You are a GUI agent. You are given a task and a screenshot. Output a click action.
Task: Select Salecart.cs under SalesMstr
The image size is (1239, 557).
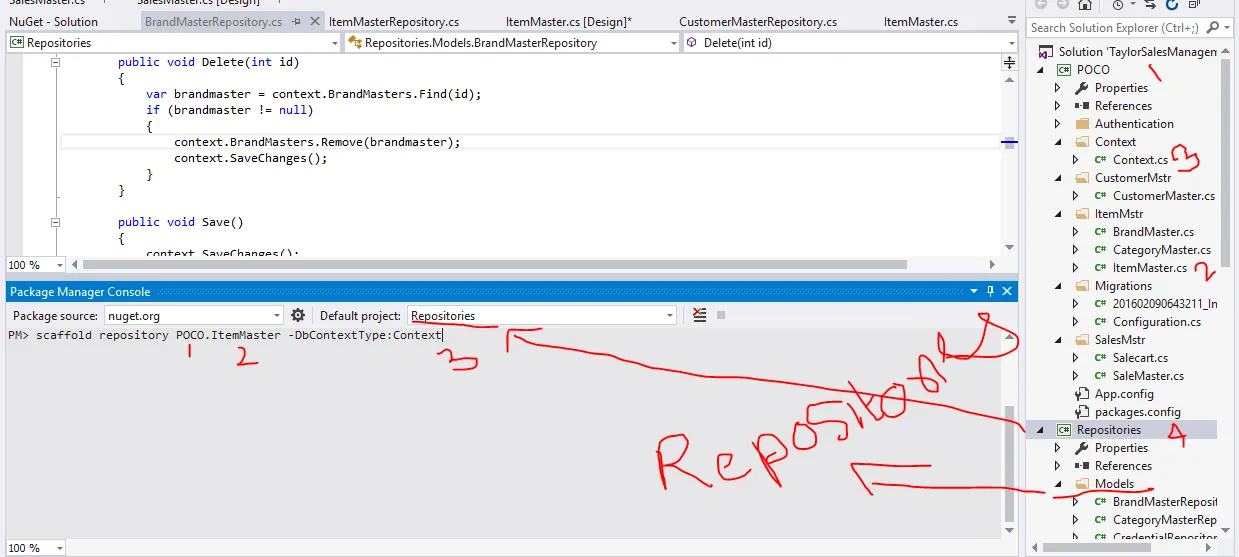[x=1140, y=358]
